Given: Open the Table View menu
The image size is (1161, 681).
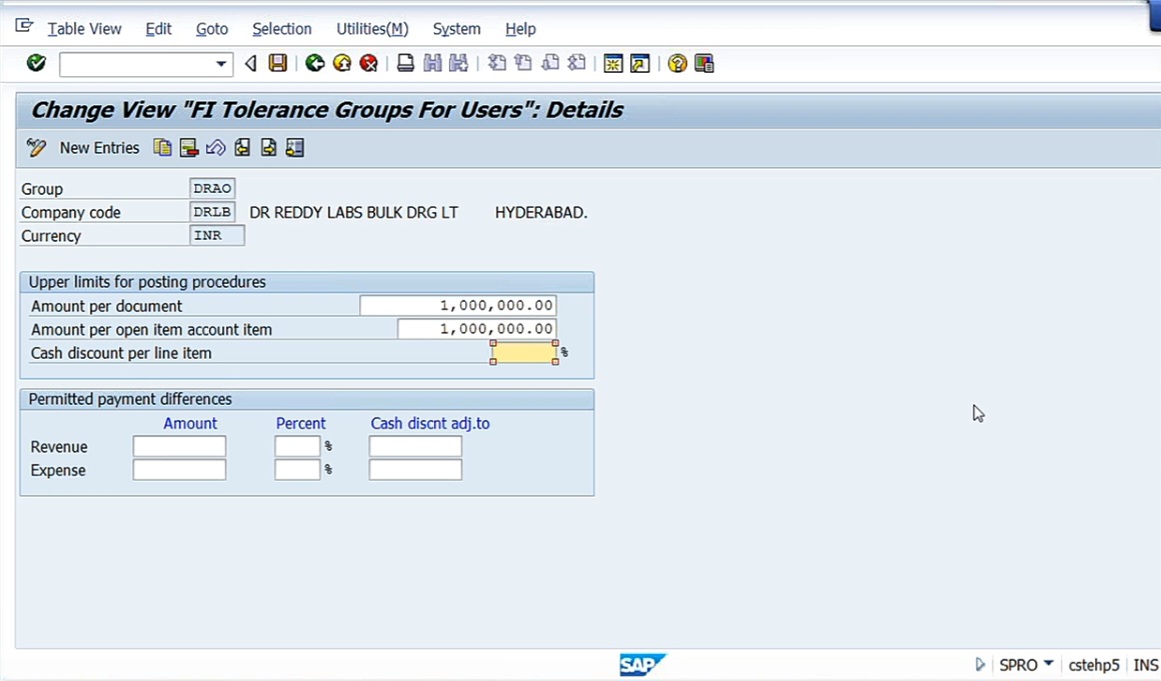Looking at the screenshot, I should click(x=84, y=29).
